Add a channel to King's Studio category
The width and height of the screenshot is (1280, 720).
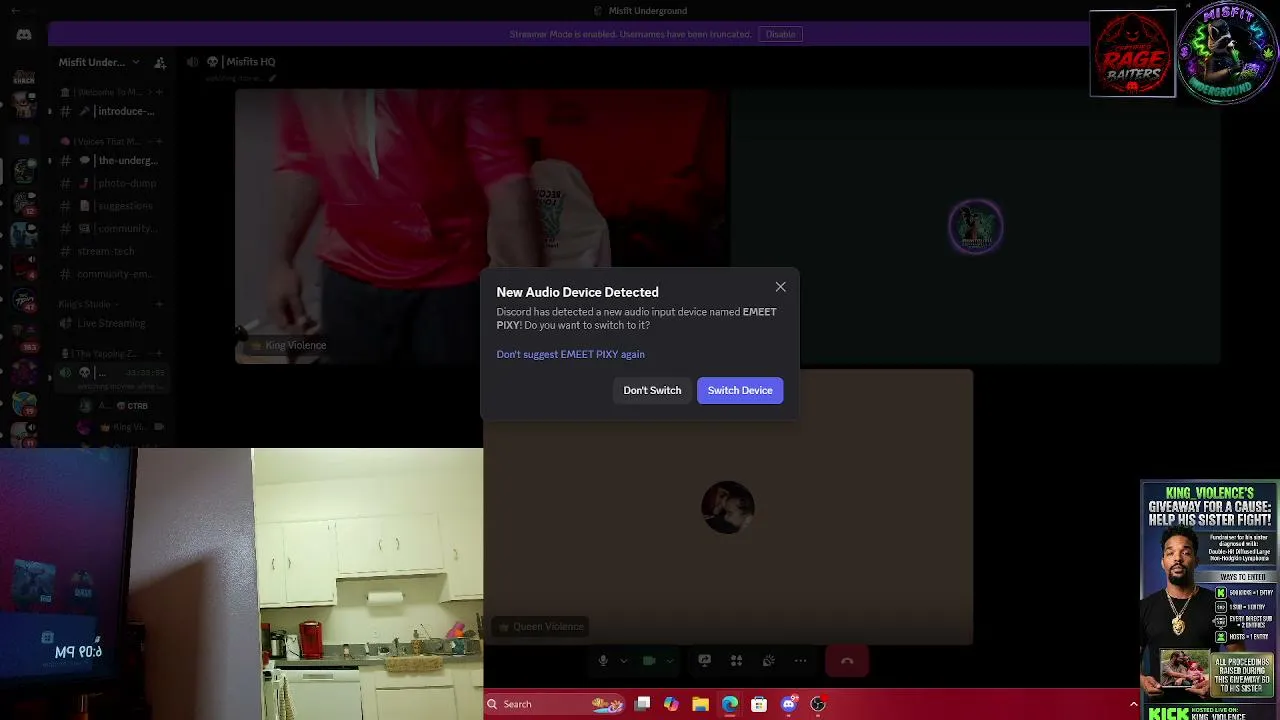159,304
